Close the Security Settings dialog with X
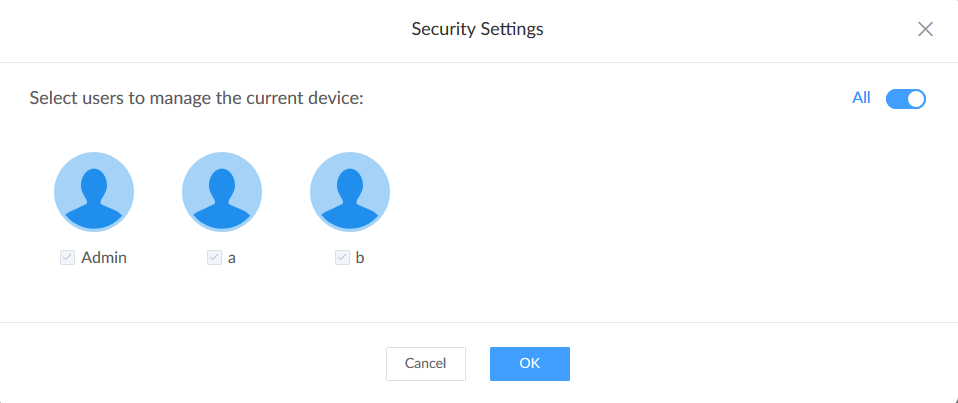The height and width of the screenshot is (403, 958). [x=925, y=29]
